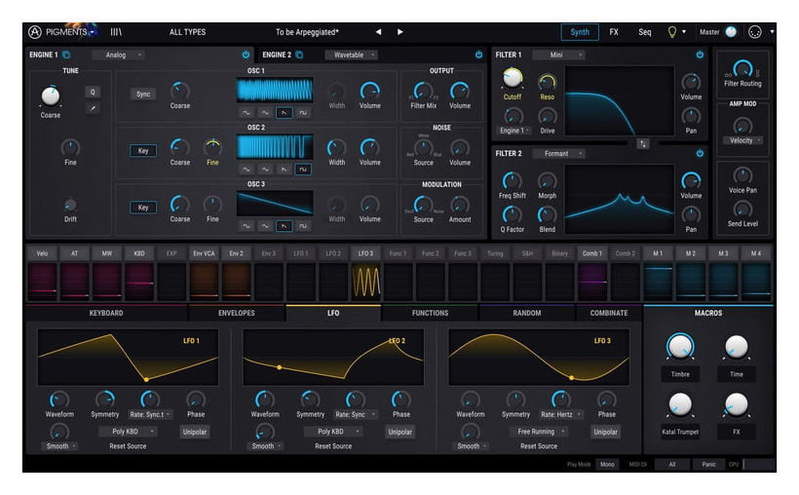This screenshot has height=495, width=799.
Task: Select OSC 2 square waveform icon
Action: (303, 169)
